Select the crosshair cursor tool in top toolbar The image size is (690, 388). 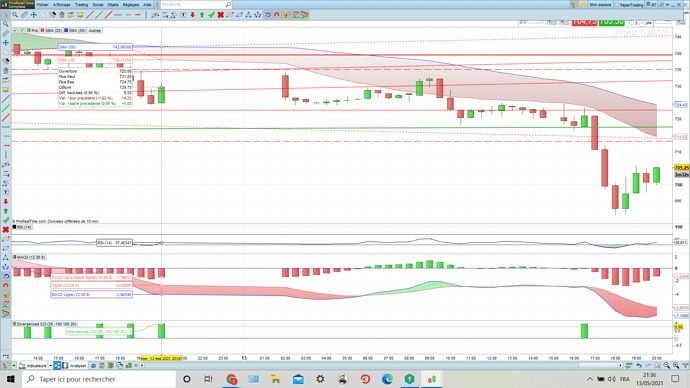pos(33,15)
